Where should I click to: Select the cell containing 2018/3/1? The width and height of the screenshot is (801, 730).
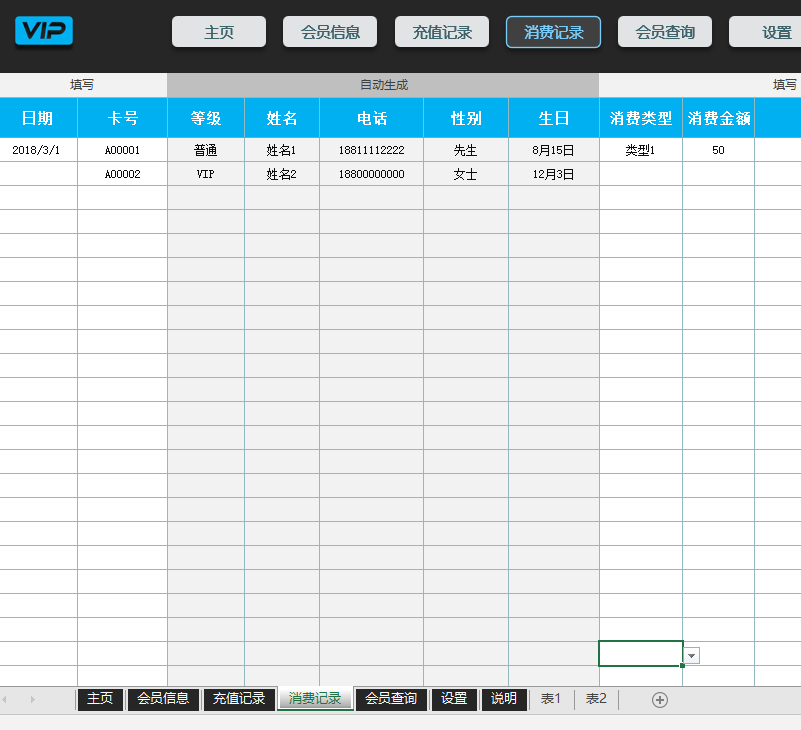tap(38, 150)
